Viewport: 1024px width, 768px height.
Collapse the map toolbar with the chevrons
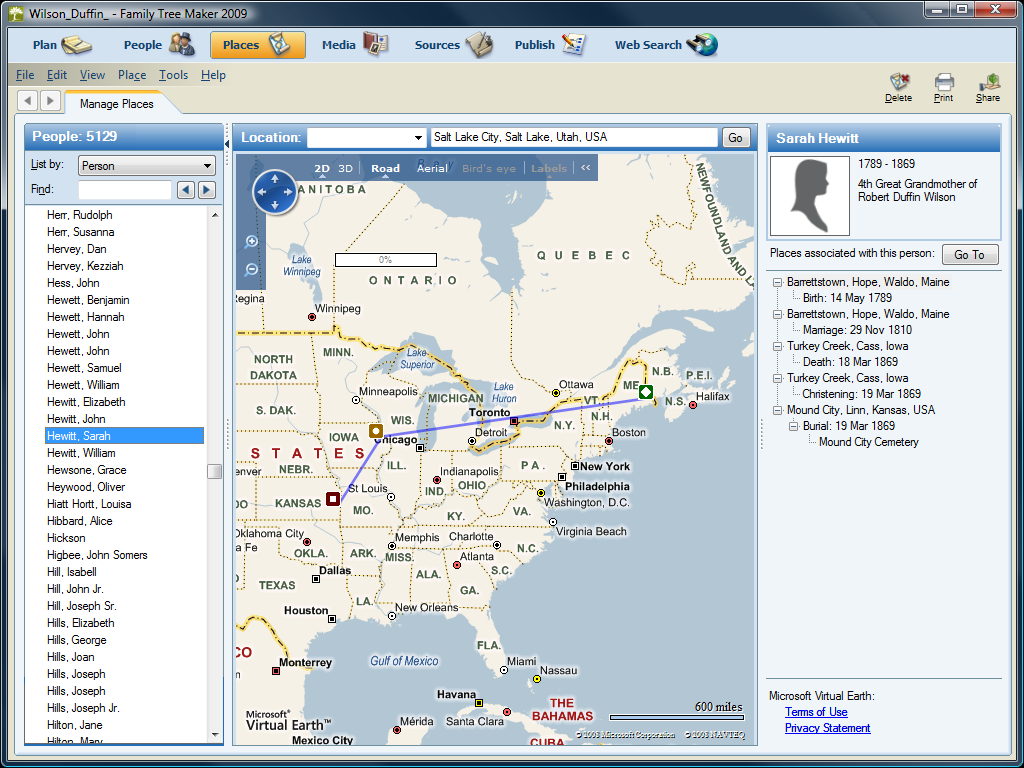click(x=586, y=168)
